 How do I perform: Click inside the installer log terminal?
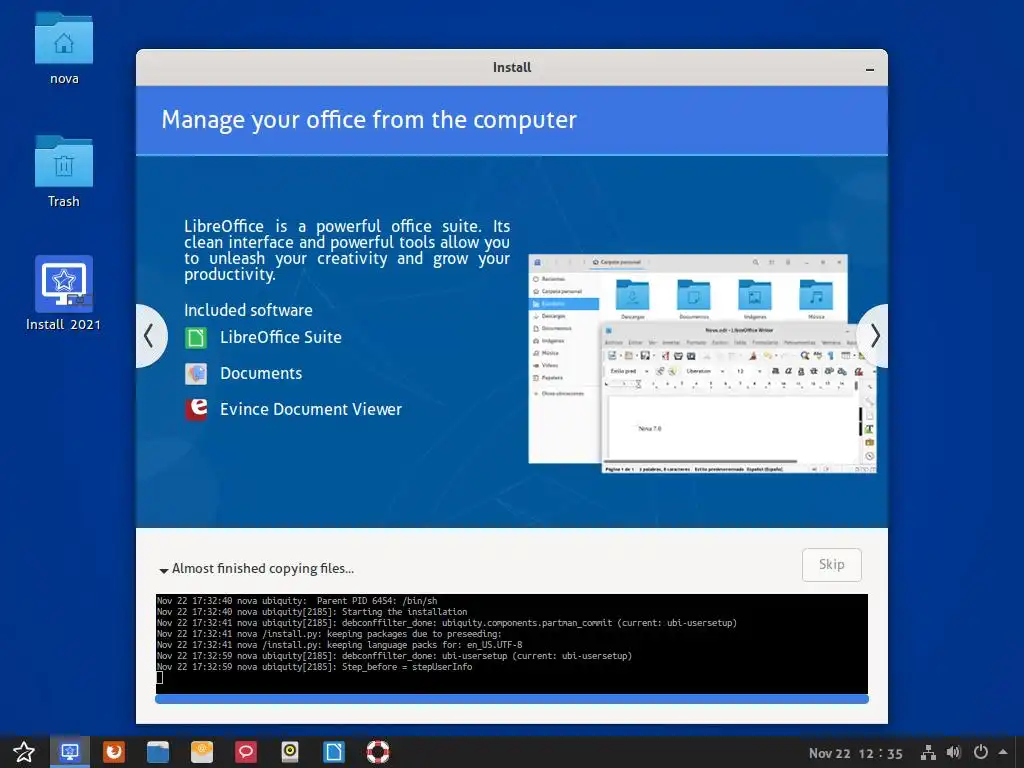[512, 644]
